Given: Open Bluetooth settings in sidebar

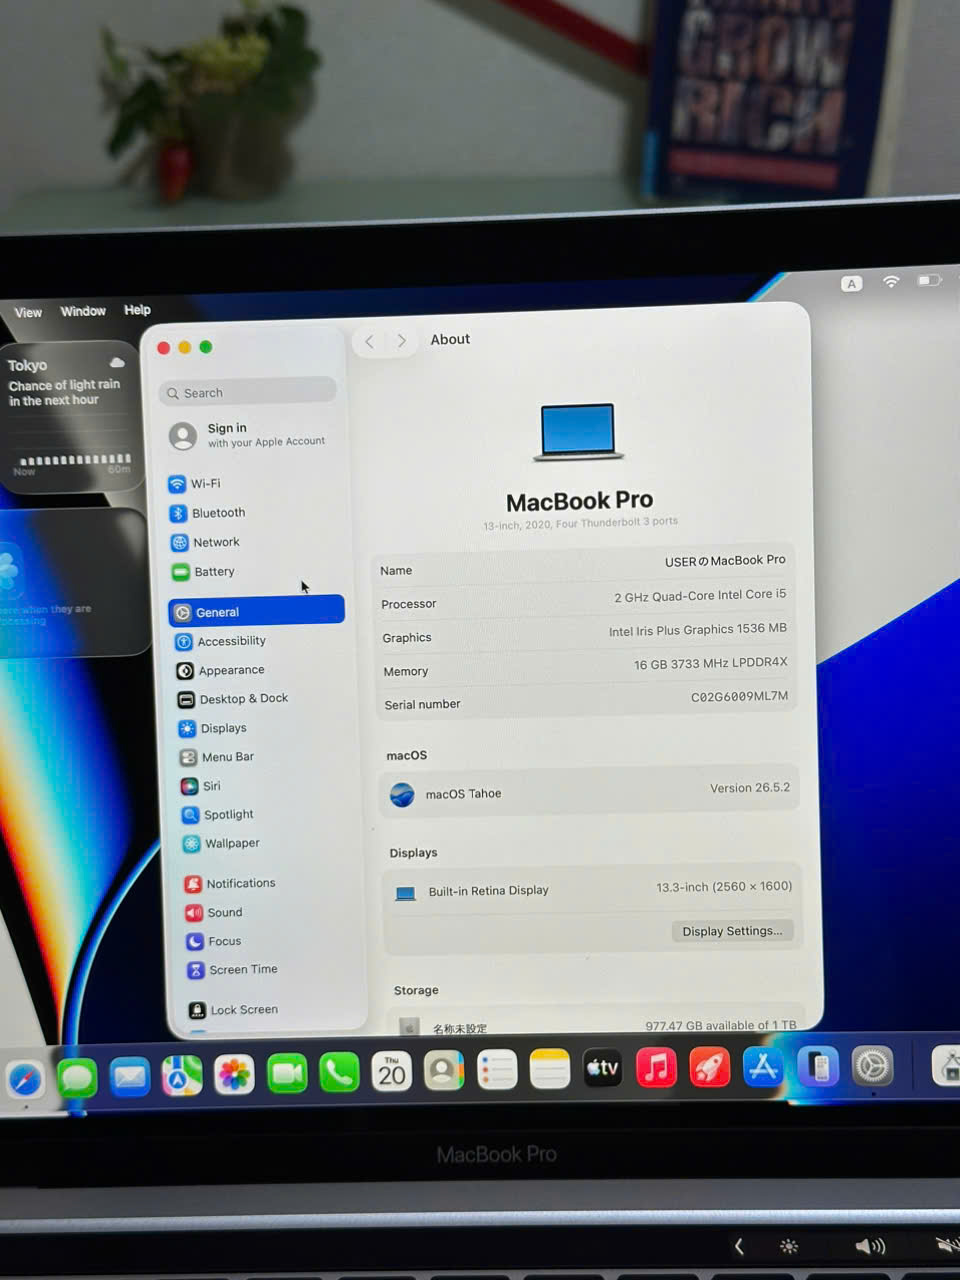Looking at the screenshot, I should click(208, 513).
